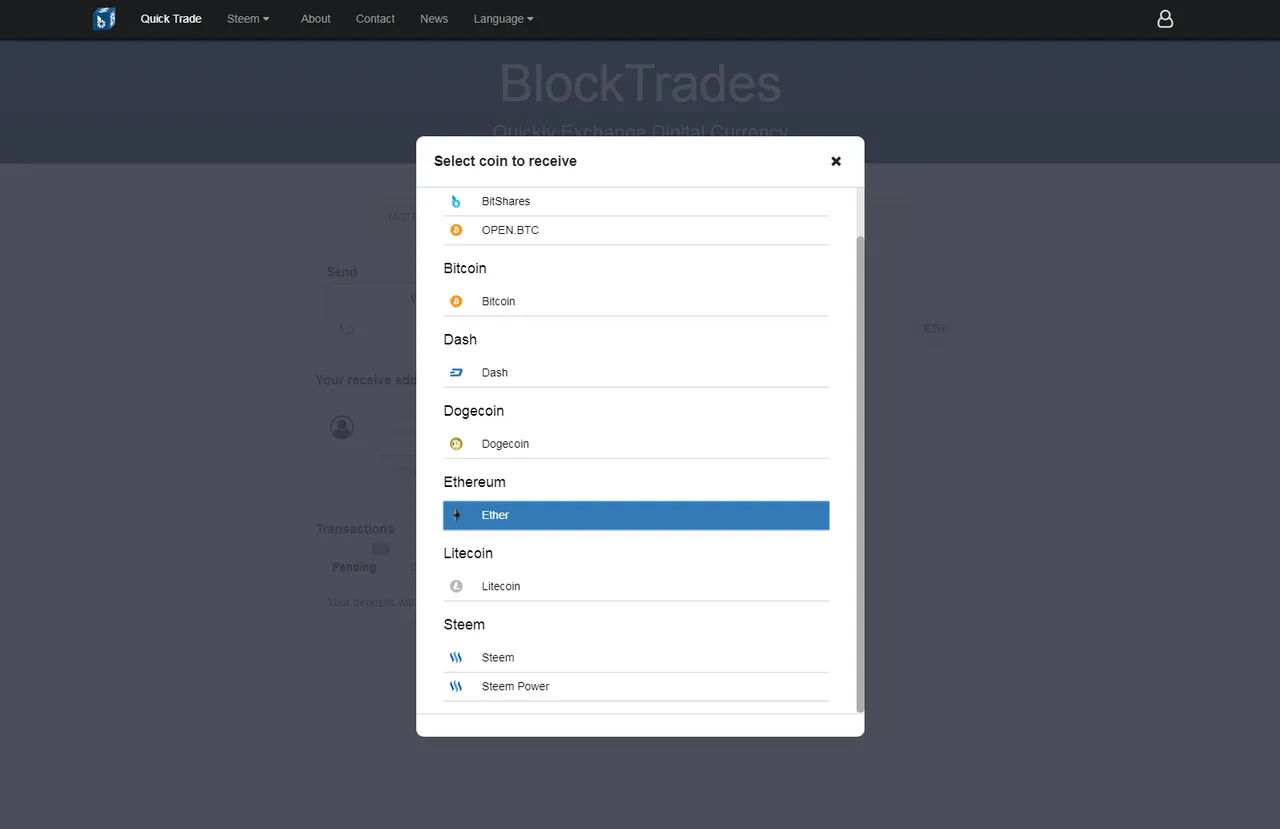Click the BlockTrades cube logo

tap(104, 18)
